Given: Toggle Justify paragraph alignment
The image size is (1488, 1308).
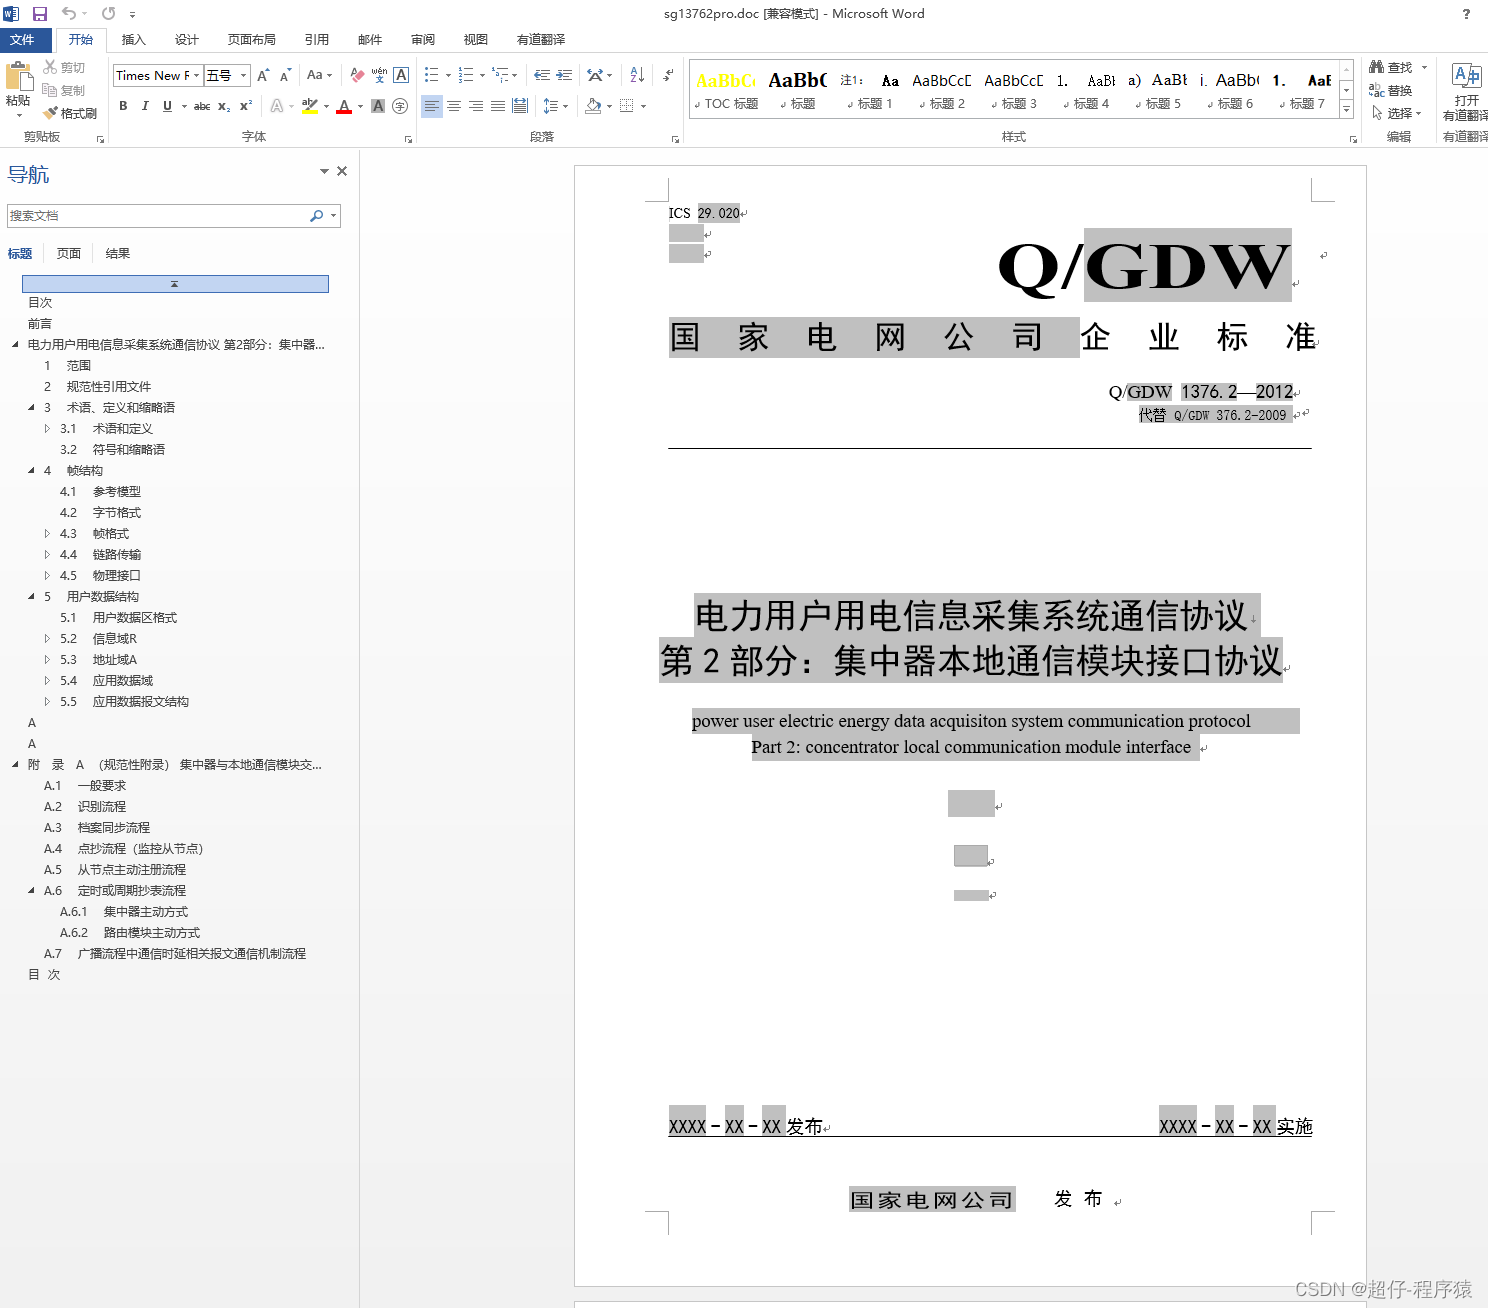Looking at the screenshot, I should coord(498,106).
